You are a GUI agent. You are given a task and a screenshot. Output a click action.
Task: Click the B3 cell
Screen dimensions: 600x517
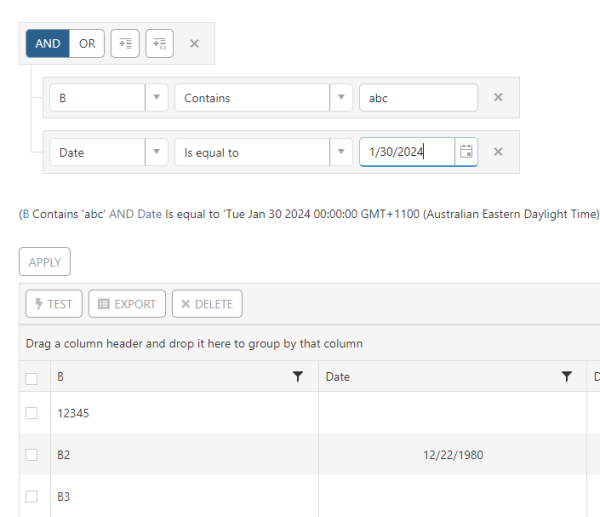(x=184, y=496)
